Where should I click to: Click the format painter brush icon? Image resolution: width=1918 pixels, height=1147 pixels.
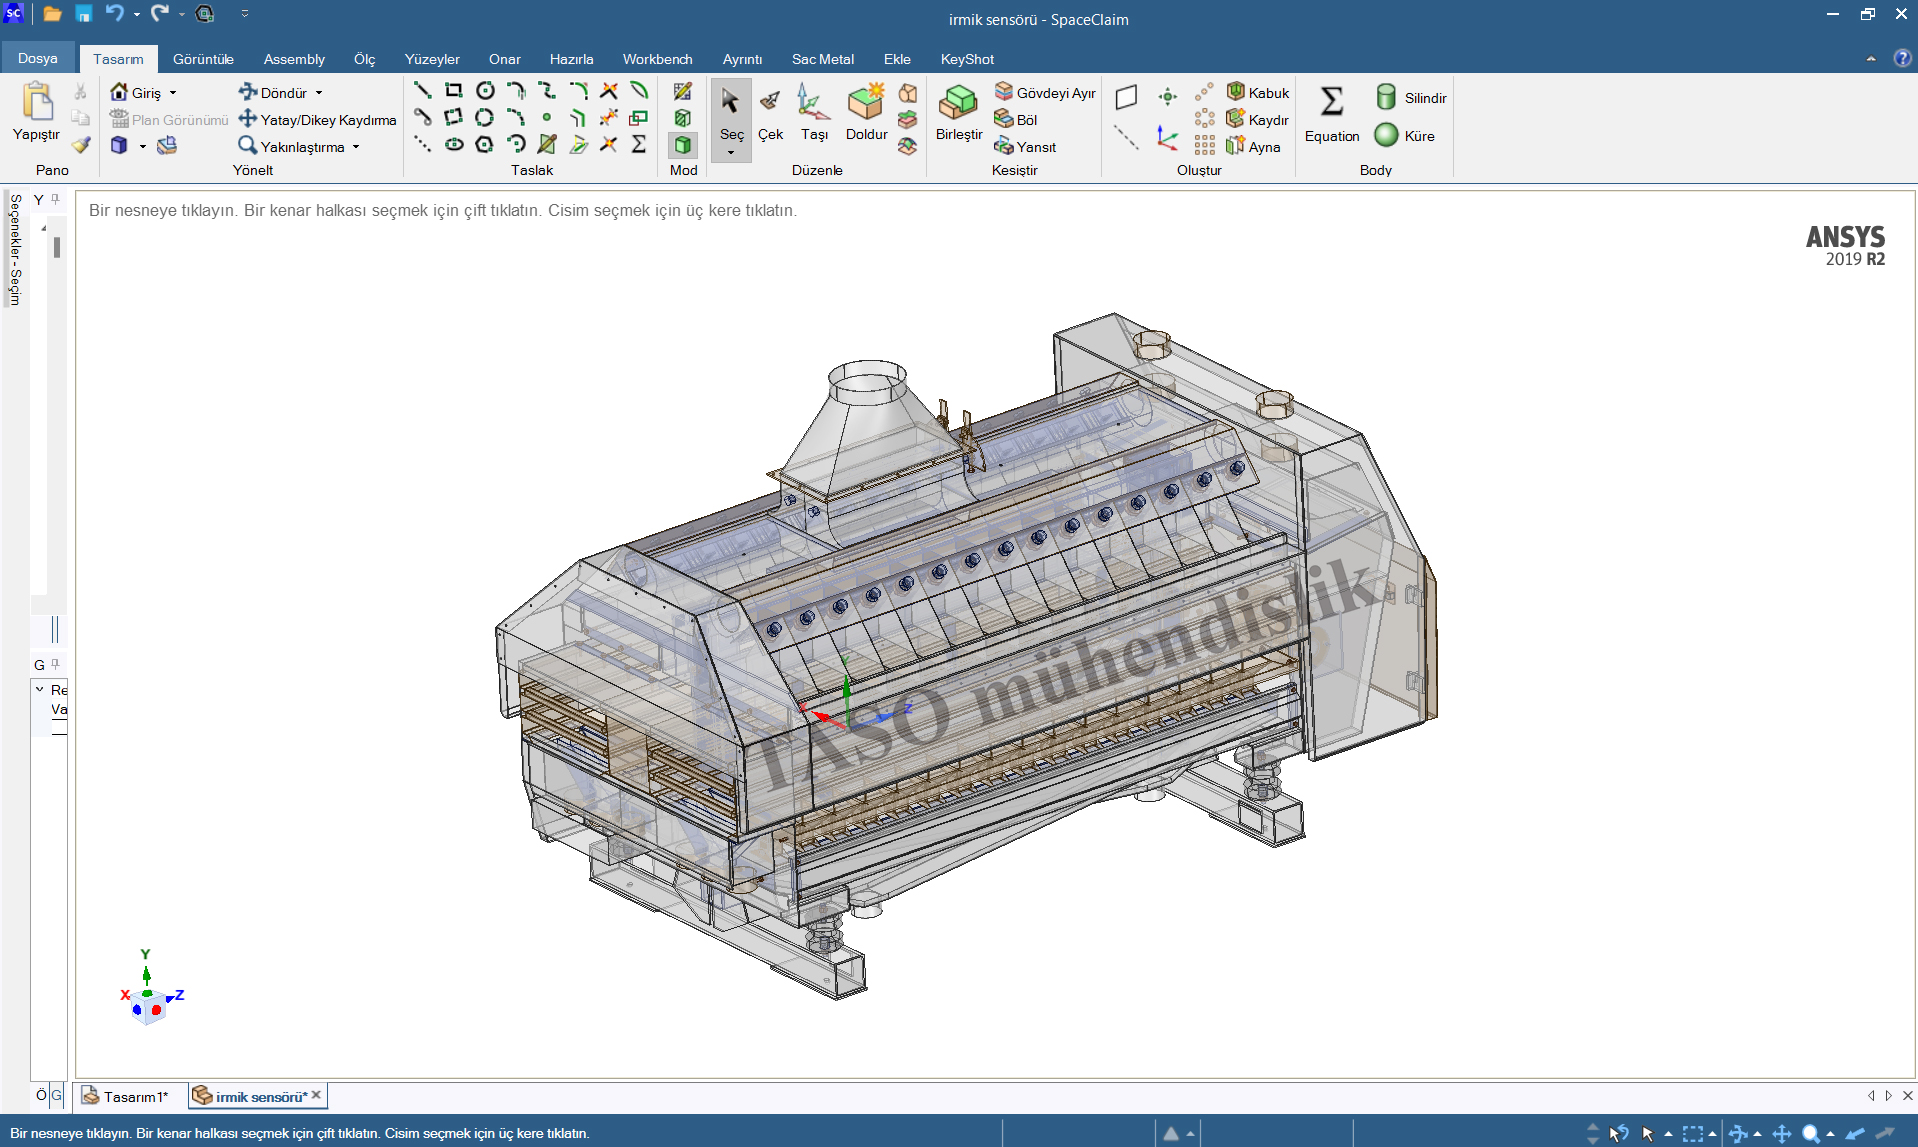(x=81, y=146)
